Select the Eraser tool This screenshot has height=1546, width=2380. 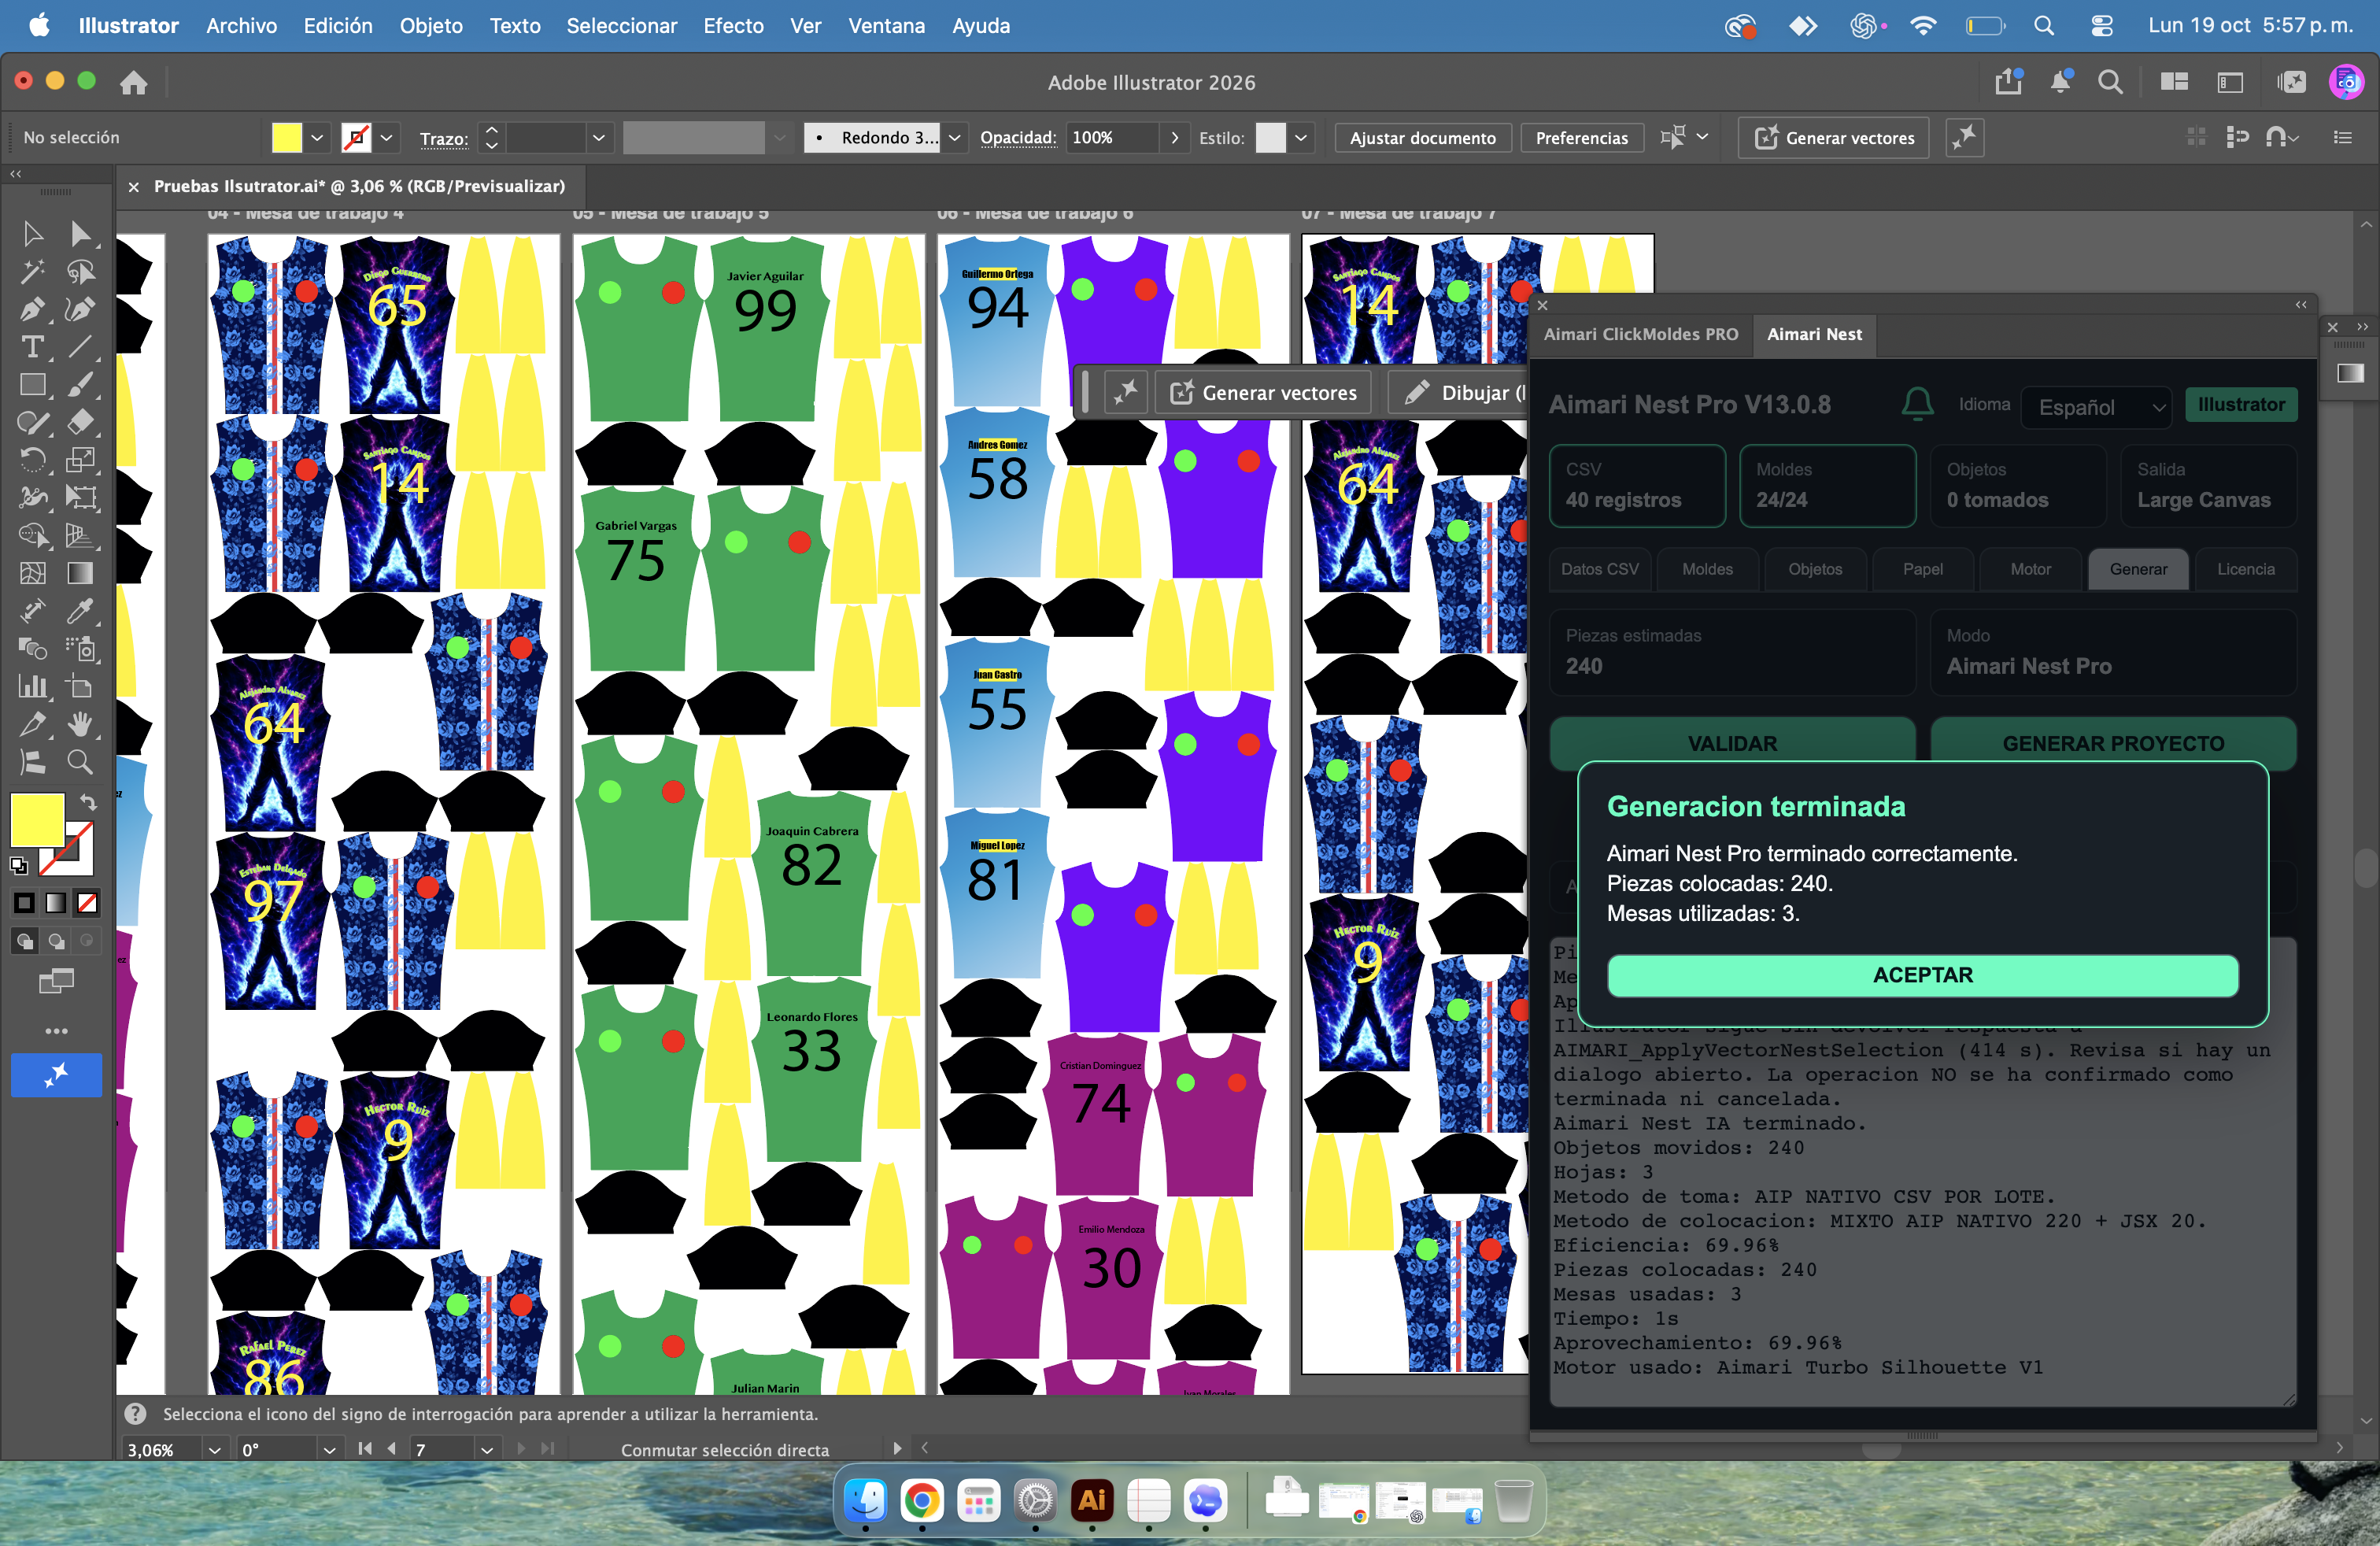pyautogui.click(x=80, y=423)
